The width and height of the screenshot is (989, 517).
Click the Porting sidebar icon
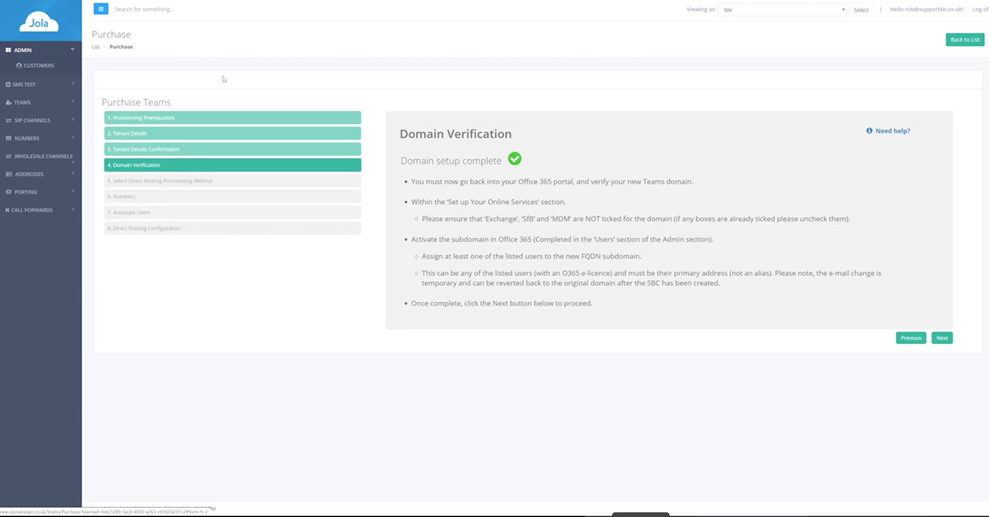(x=8, y=192)
